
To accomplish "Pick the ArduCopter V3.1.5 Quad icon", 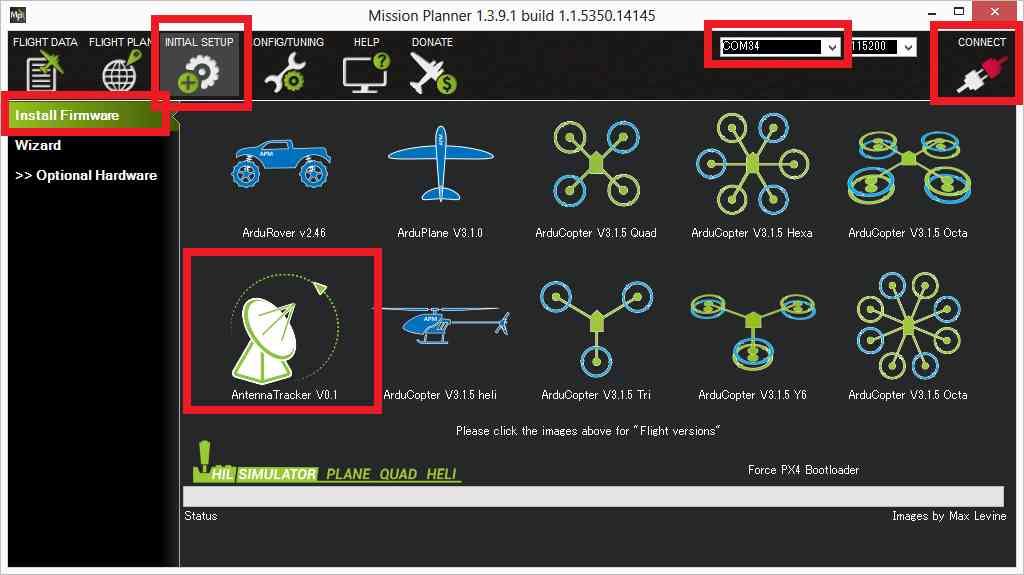I will pos(596,162).
